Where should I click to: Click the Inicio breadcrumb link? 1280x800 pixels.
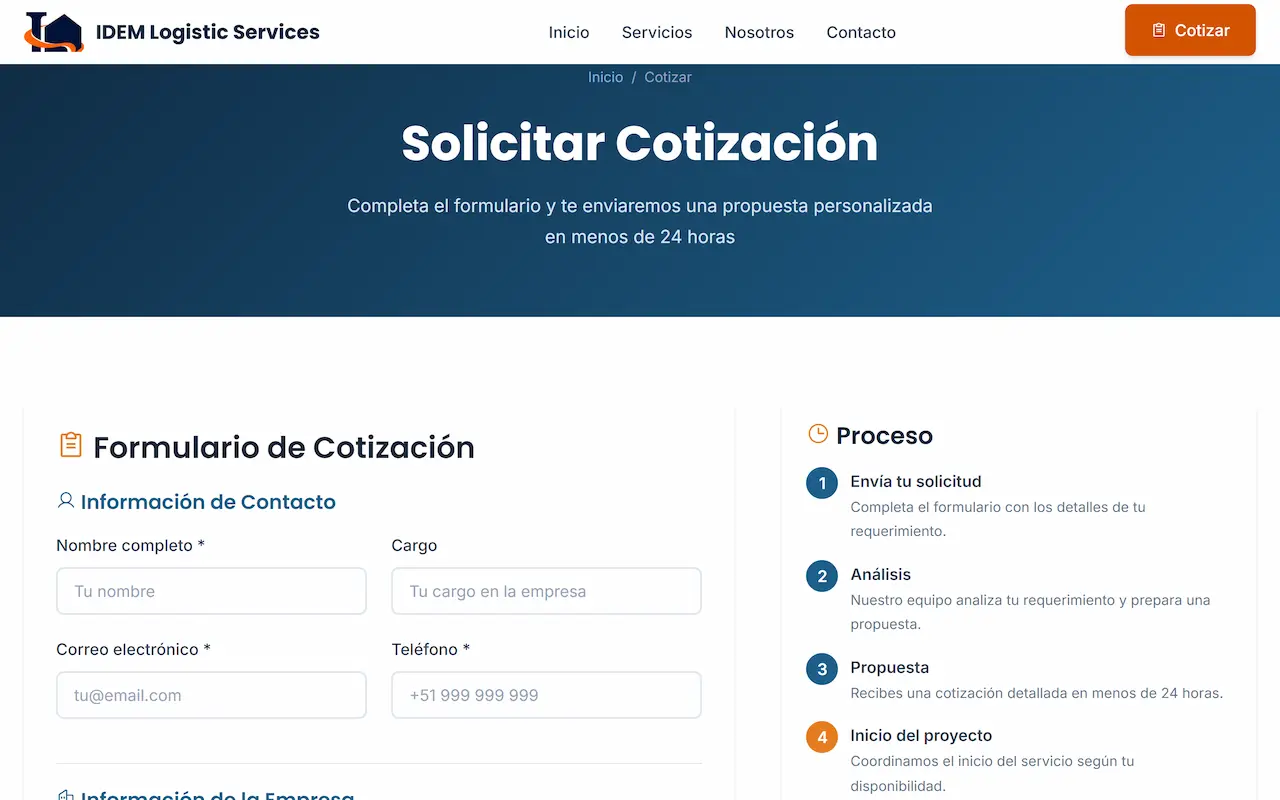(605, 77)
